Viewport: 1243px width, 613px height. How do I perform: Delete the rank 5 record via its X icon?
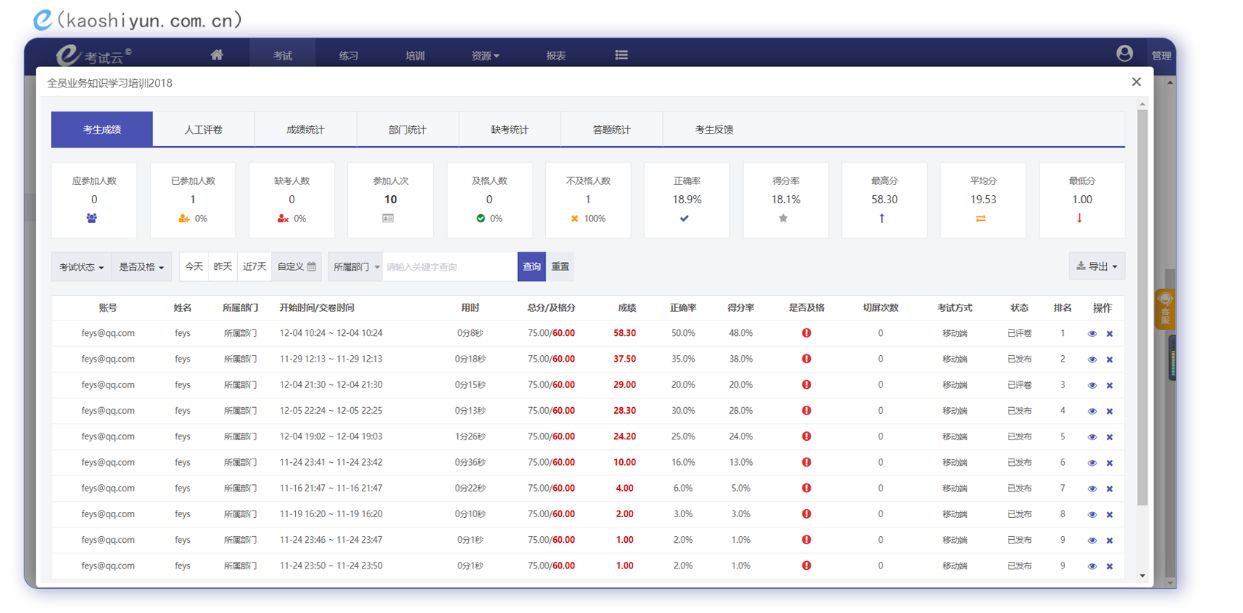coord(1109,437)
